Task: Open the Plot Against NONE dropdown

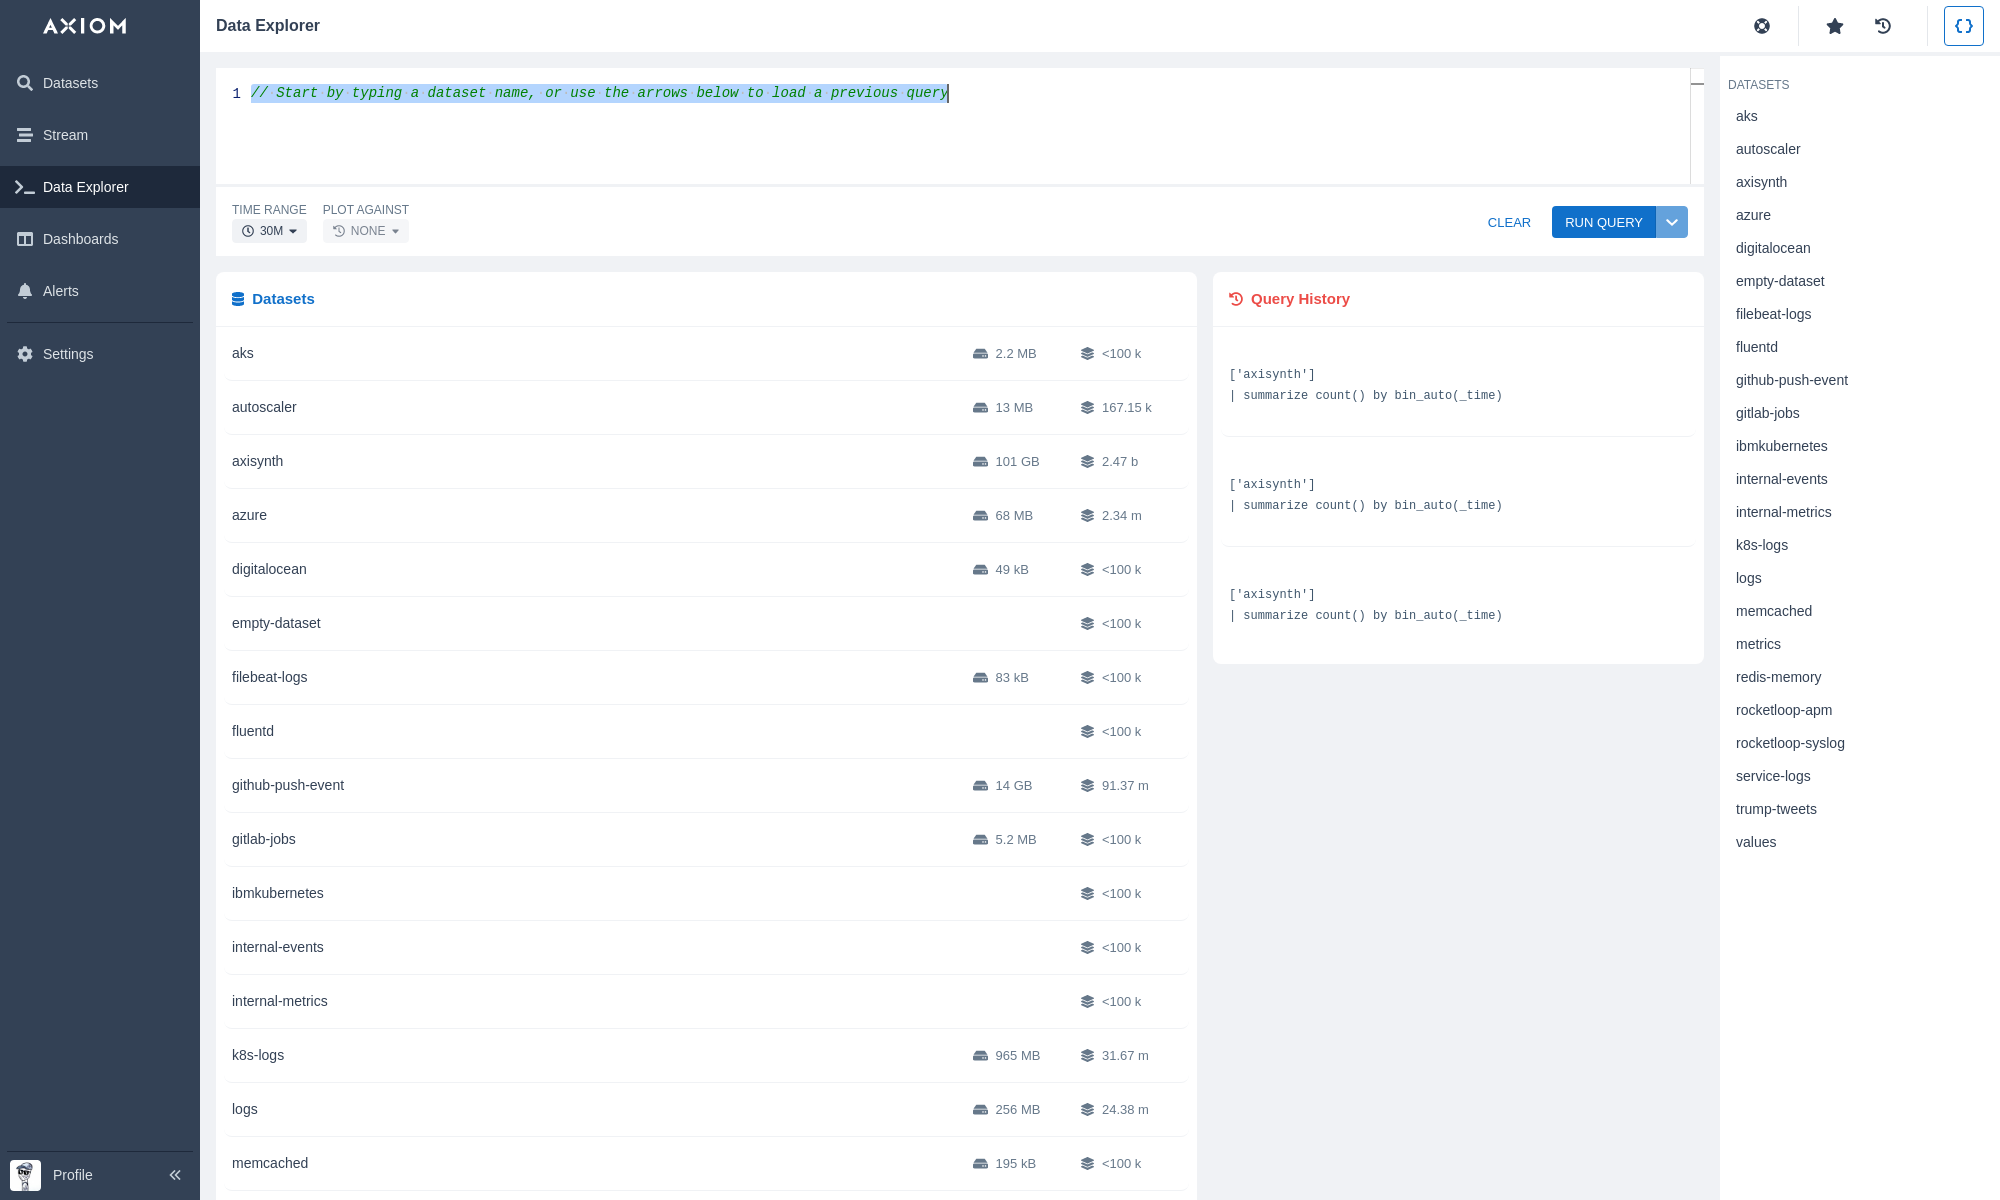Action: coord(366,231)
